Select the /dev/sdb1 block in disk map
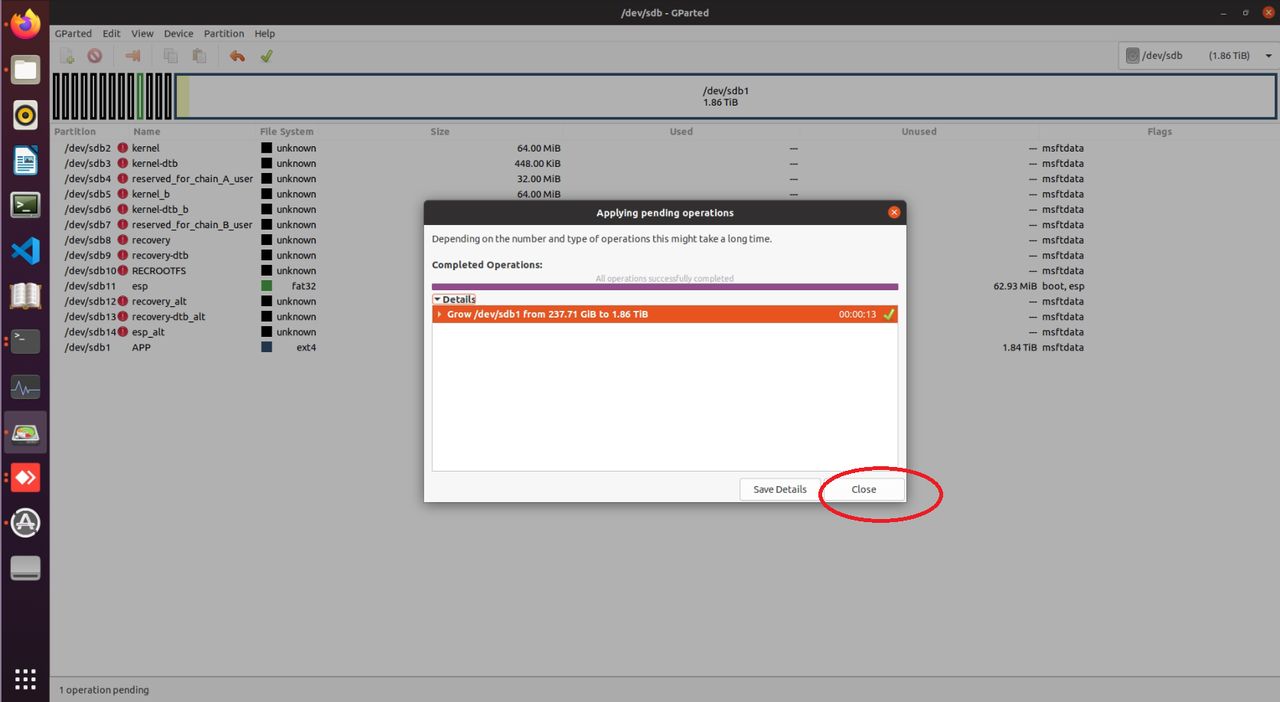The width and height of the screenshot is (1280, 702). click(726, 96)
